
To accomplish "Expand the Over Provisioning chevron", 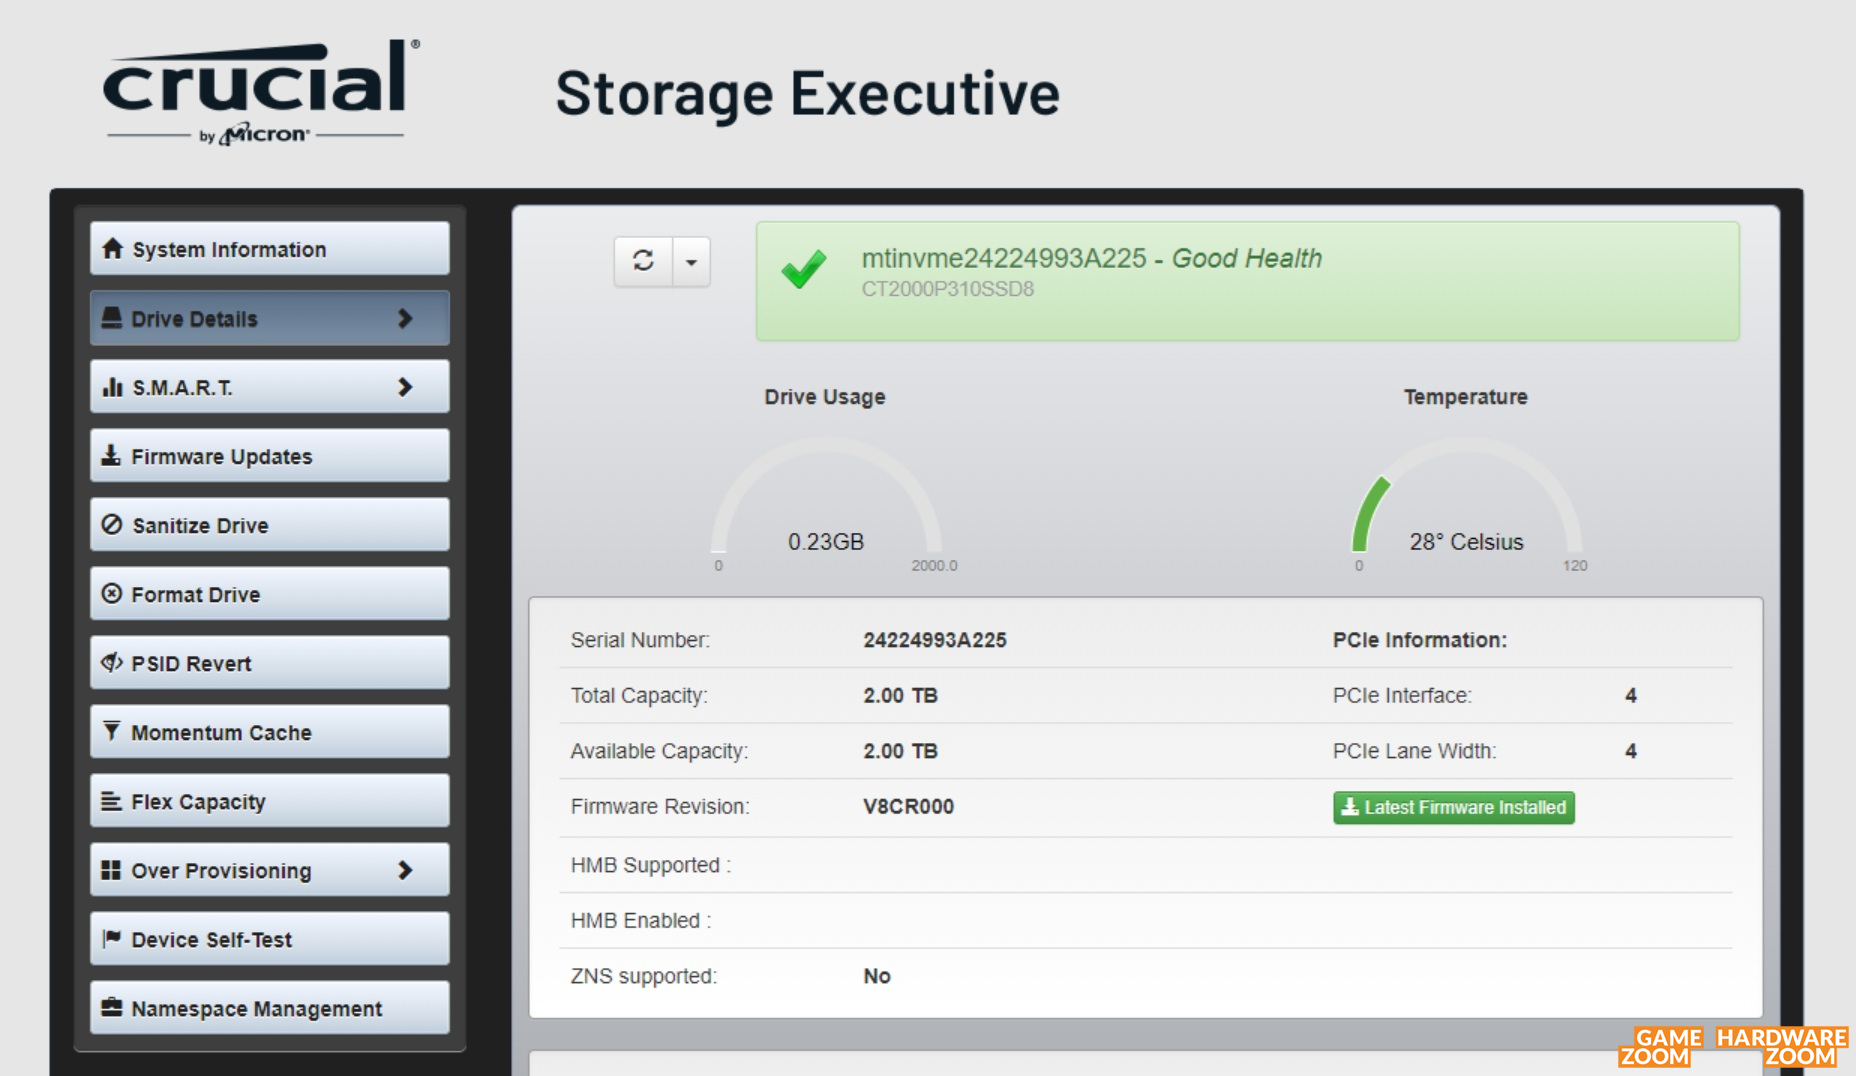I will (x=405, y=870).
